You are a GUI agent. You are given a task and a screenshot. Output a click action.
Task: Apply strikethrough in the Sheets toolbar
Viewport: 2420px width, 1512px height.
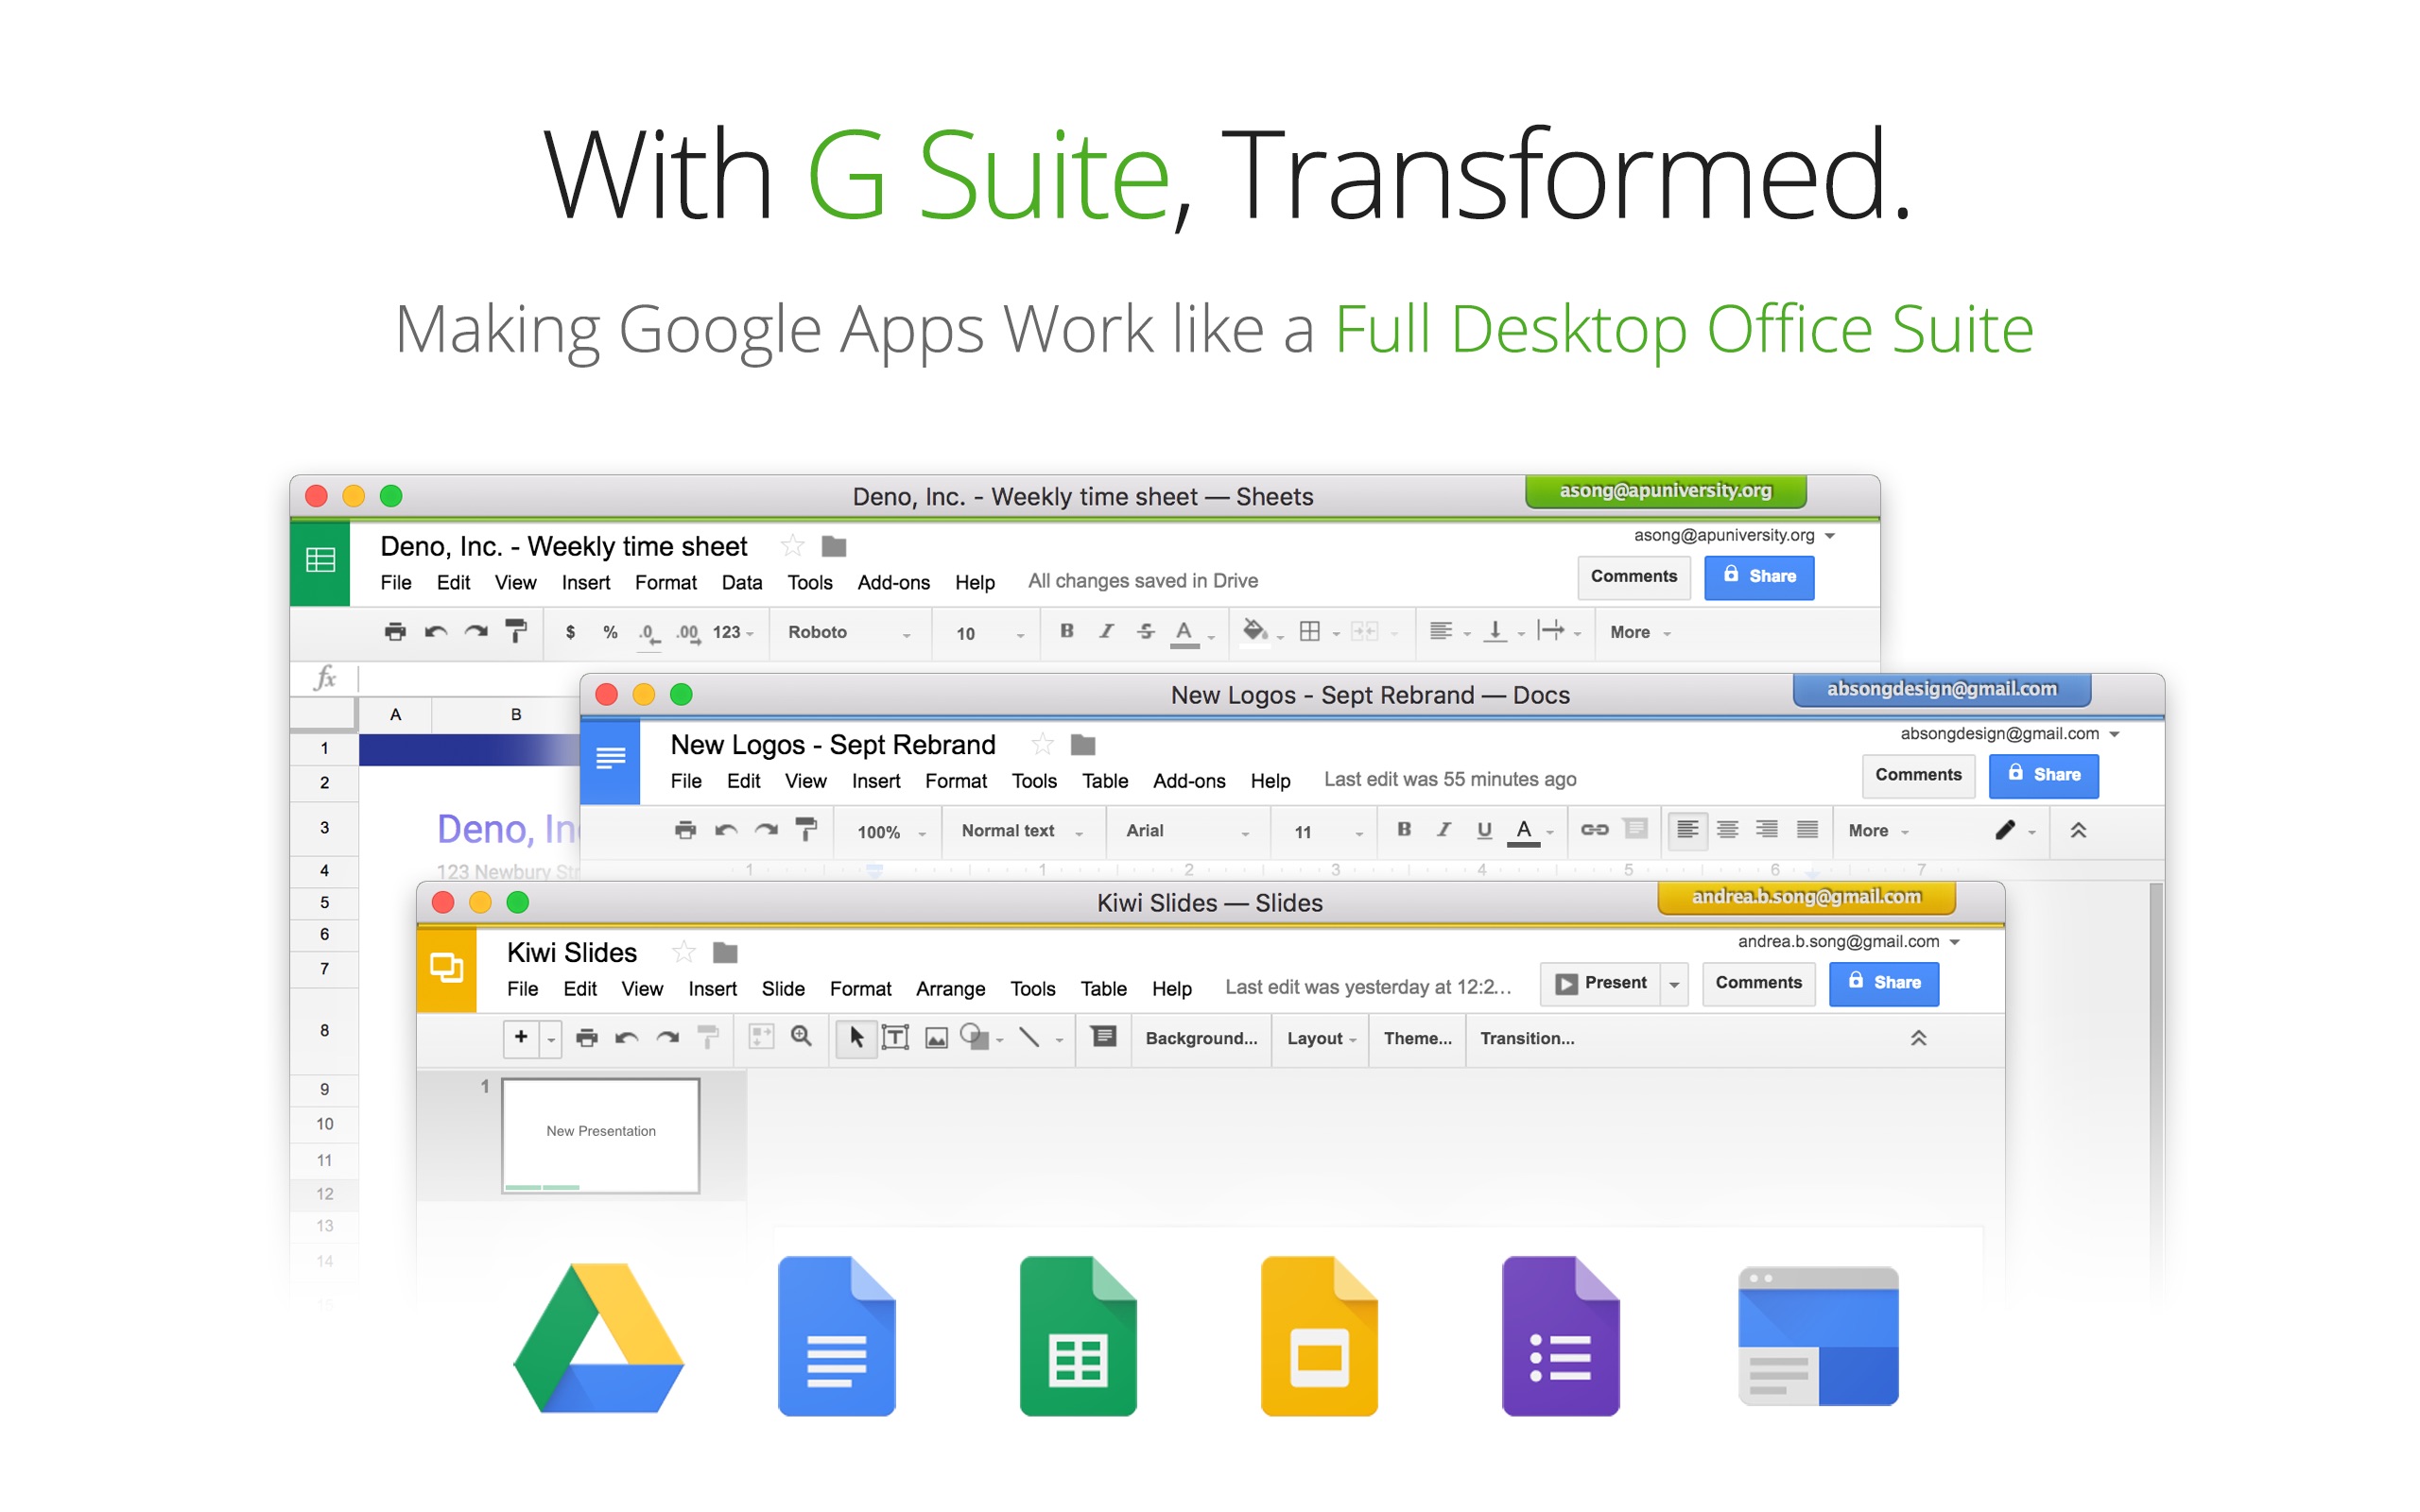click(x=1146, y=631)
